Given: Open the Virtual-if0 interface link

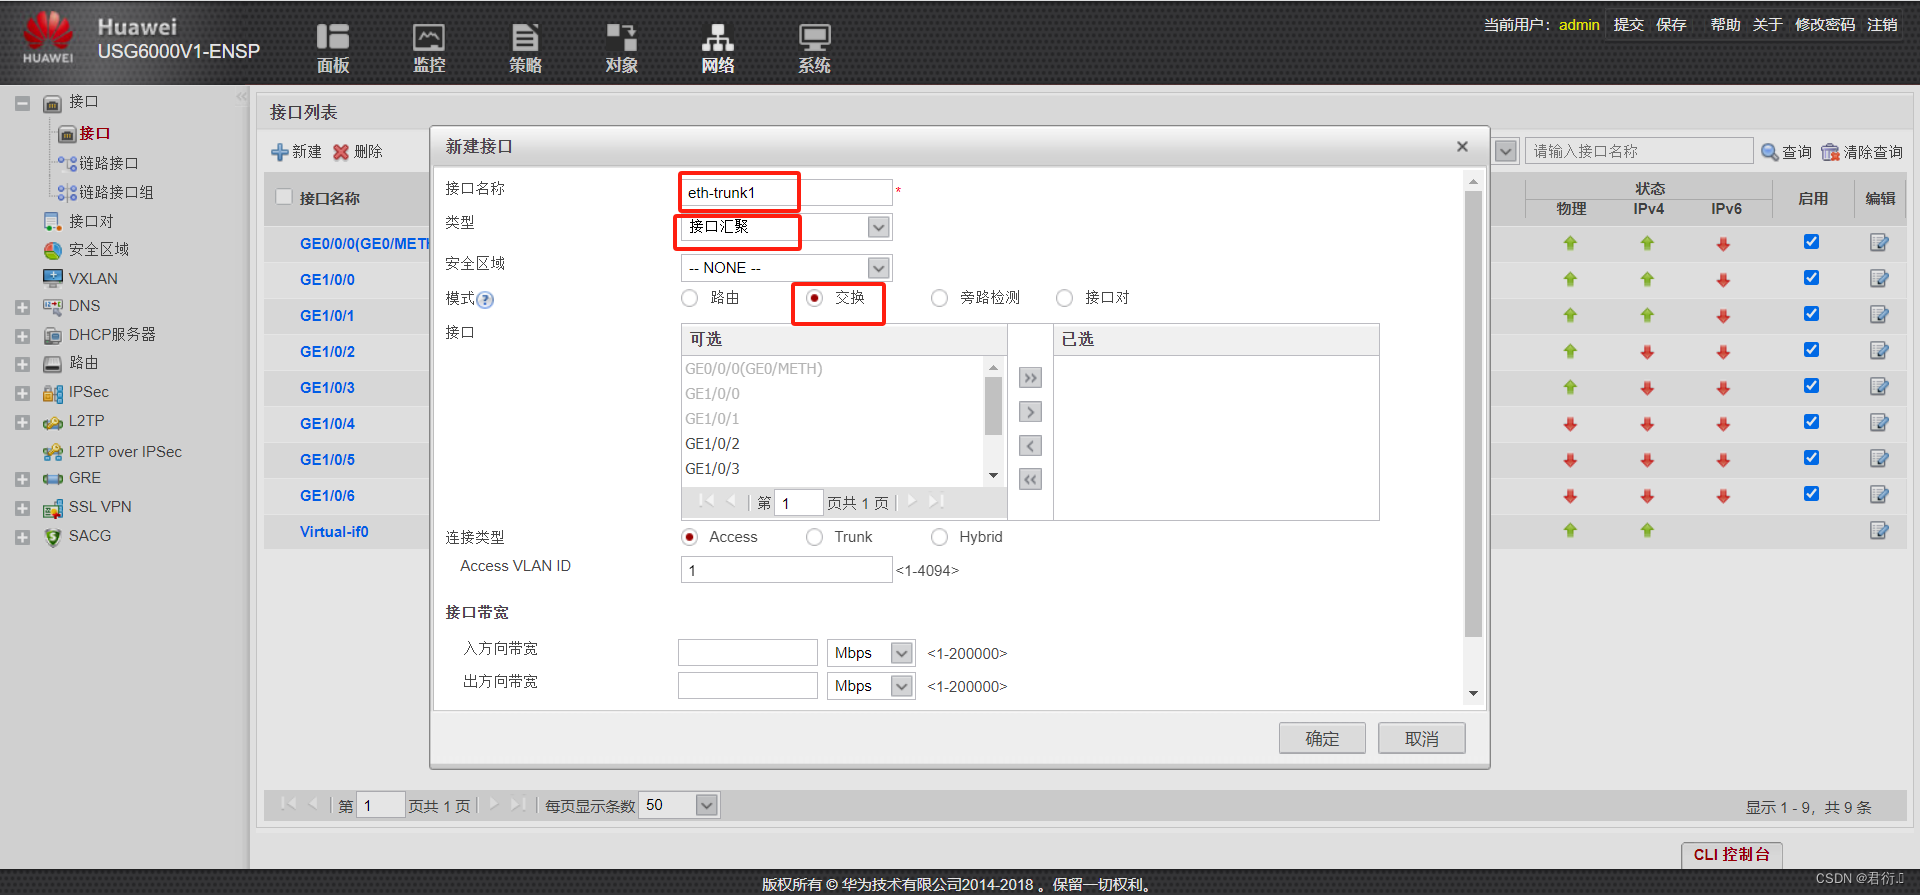Looking at the screenshot, I should [x=334, y=532].
